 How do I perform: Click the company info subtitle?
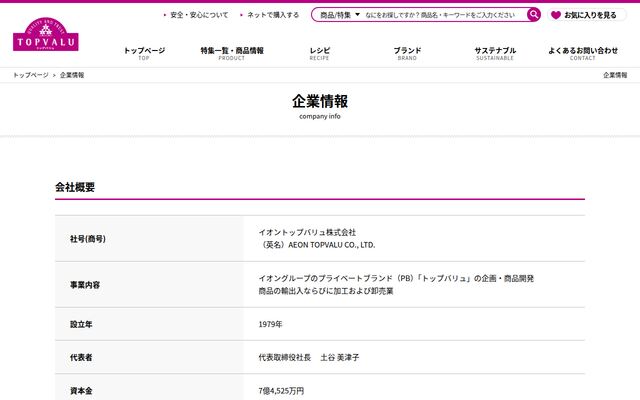click(320, 116)
